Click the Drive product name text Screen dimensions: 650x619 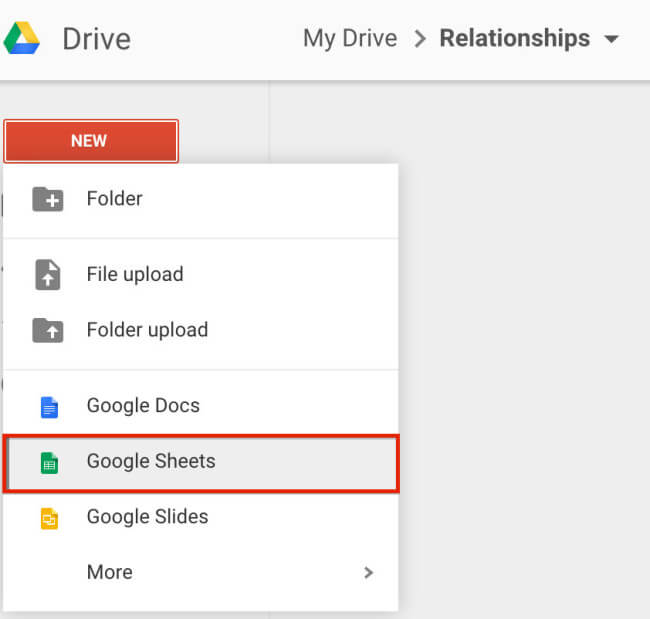pyautogui.click(x=97, y=39)
